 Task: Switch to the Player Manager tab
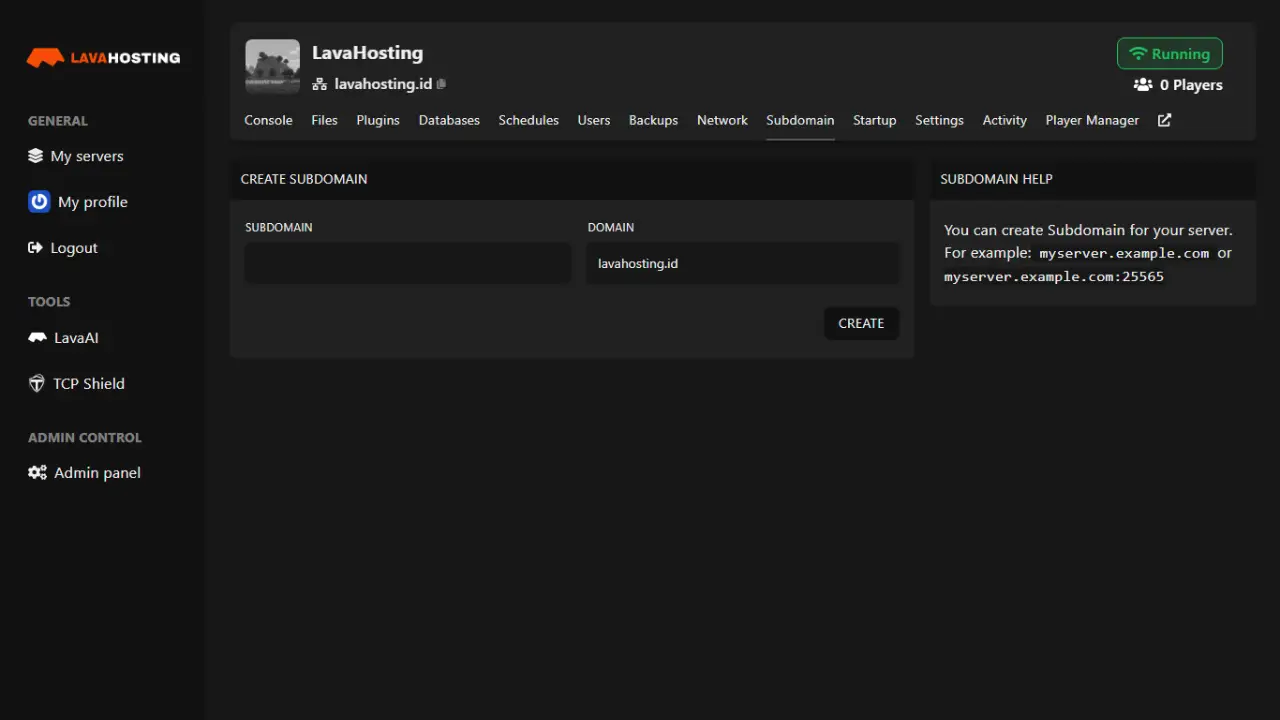point(1092,120)
